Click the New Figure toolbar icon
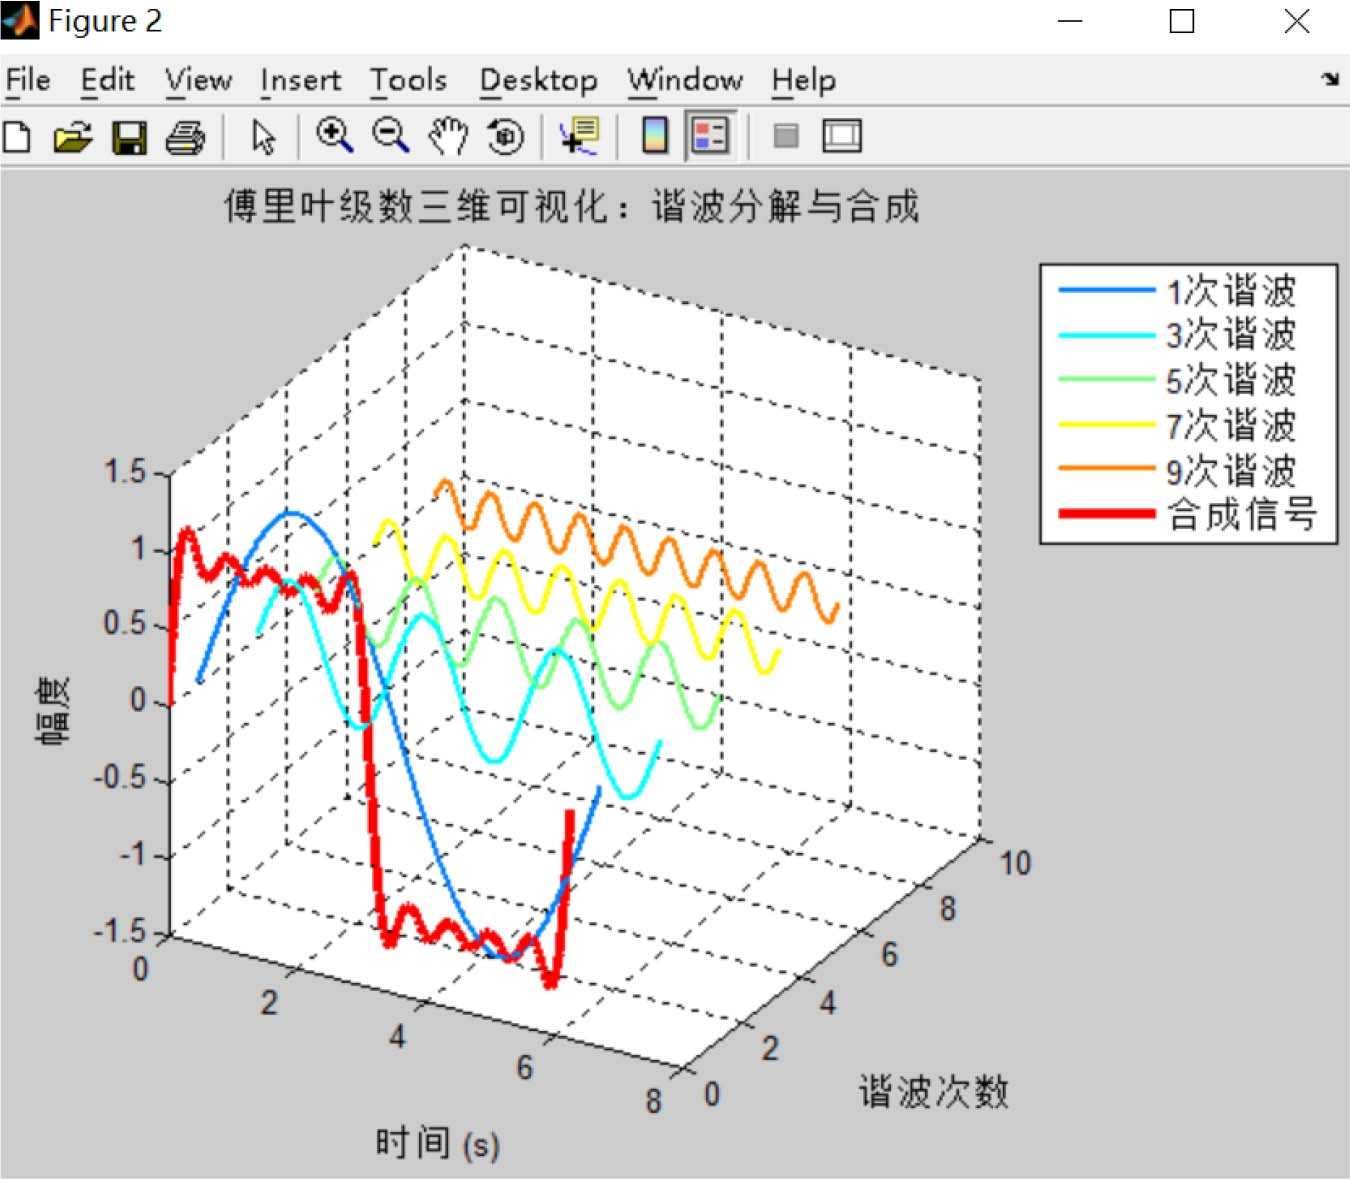 coord(17,136)
